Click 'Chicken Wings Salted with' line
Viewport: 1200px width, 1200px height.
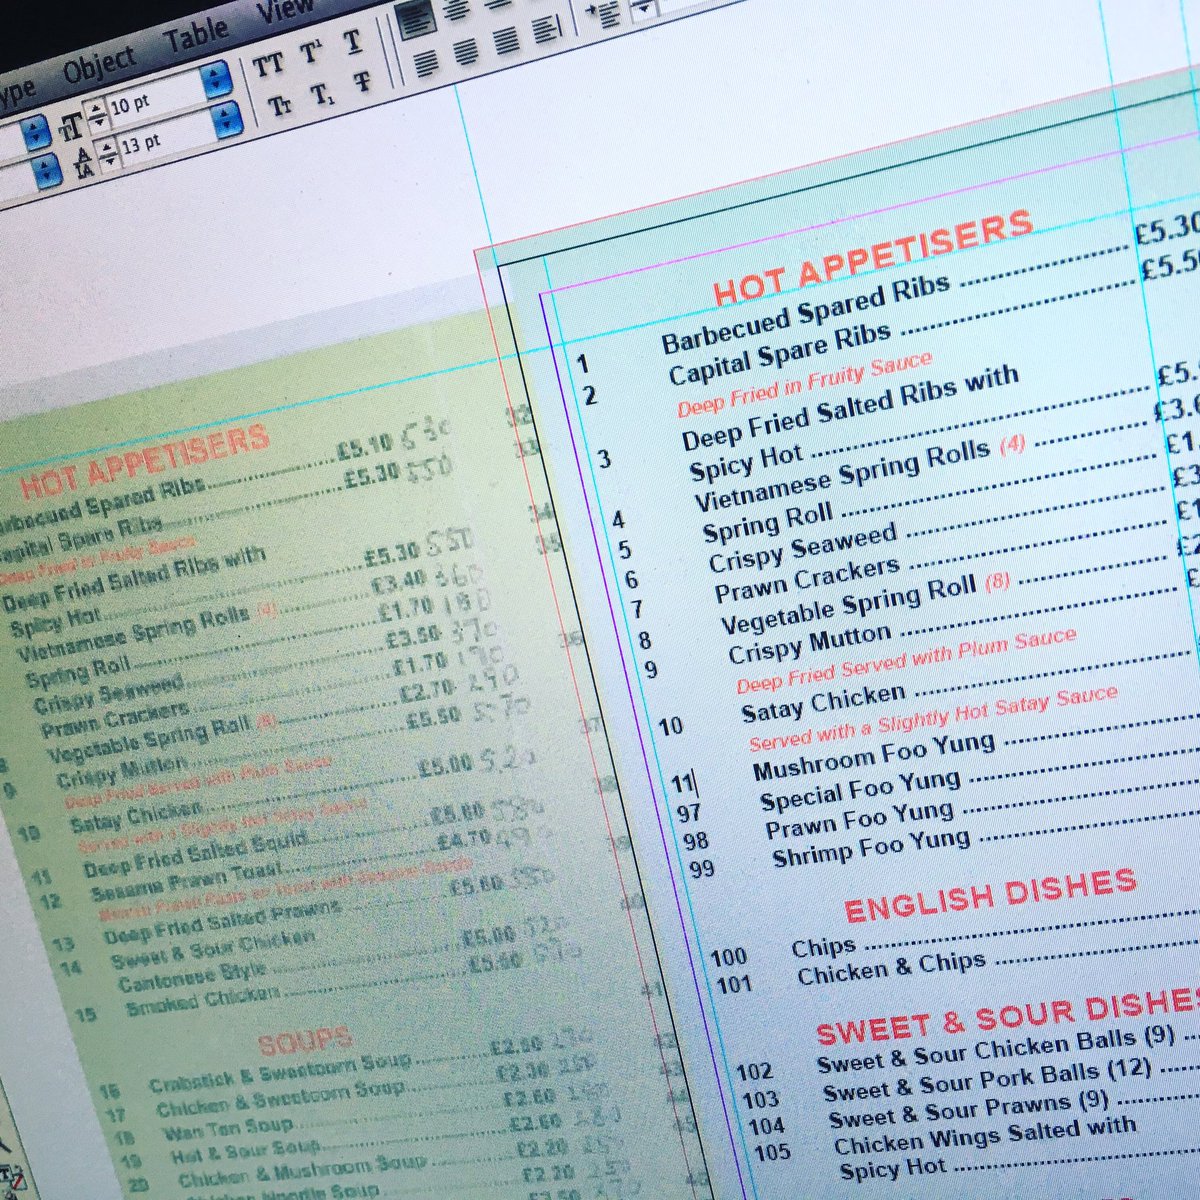(x=985, y=1136)
